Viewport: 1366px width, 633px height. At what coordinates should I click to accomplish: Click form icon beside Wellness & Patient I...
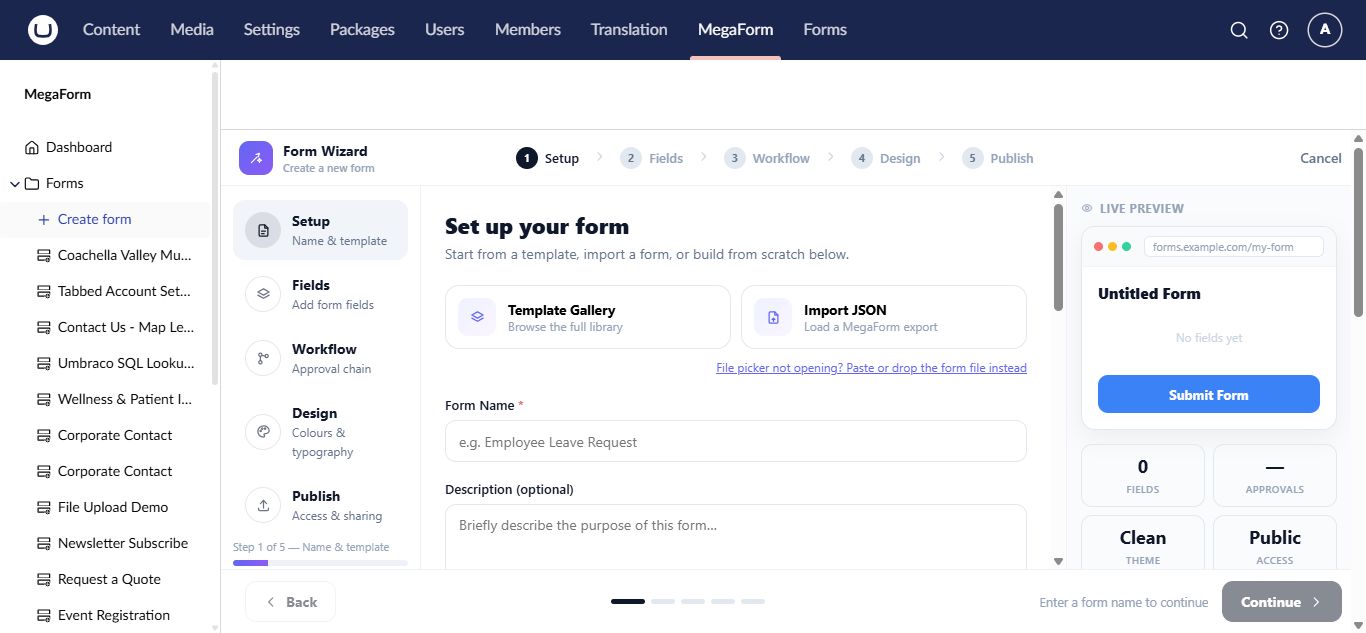[43, 399]
